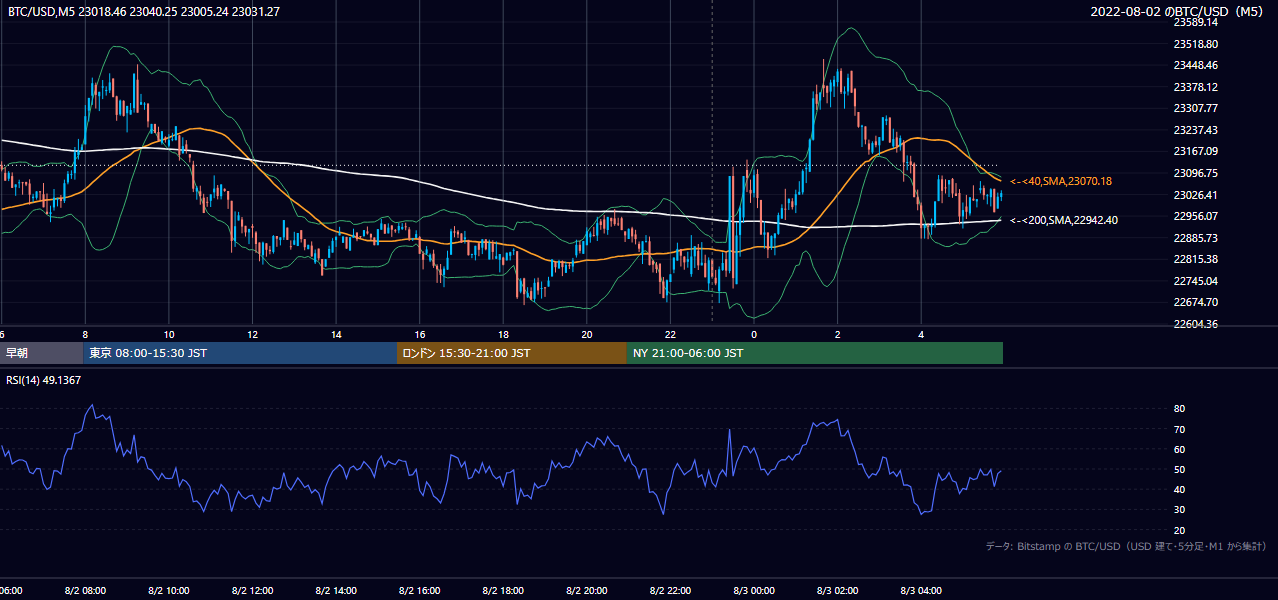Click RSI axis level 60

pos(1179,449)
